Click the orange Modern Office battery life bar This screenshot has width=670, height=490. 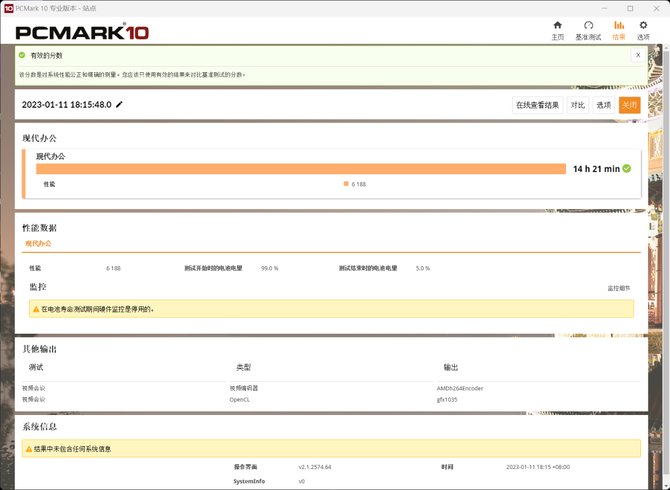[301, 169]
